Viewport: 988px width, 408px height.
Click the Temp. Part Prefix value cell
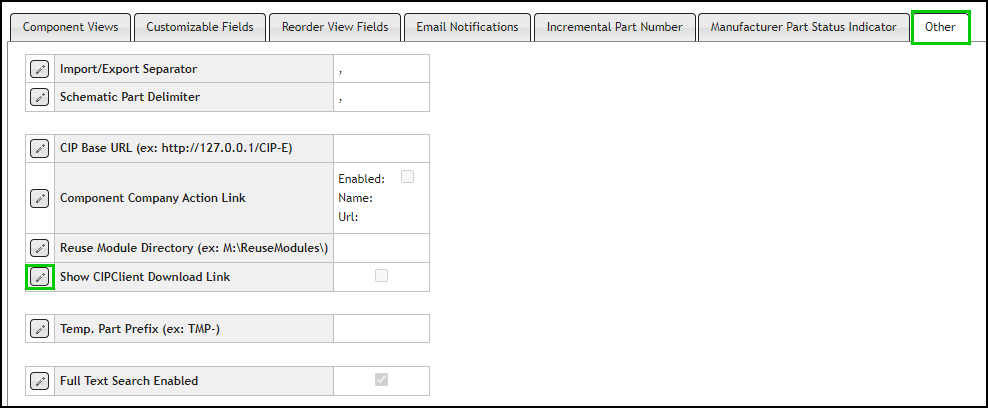click(x=381, y=329)
